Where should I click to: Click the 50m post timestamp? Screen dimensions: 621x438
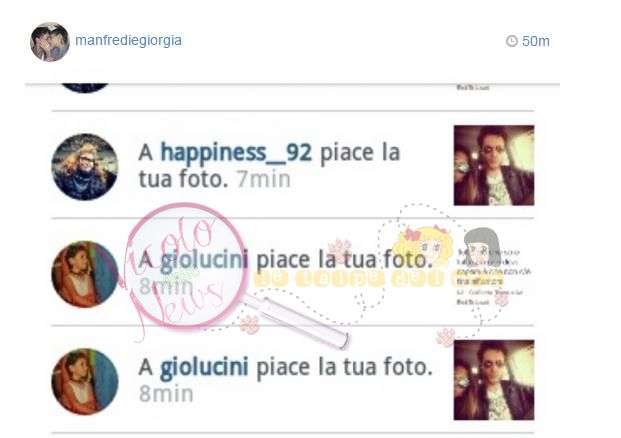pos(535,41)
